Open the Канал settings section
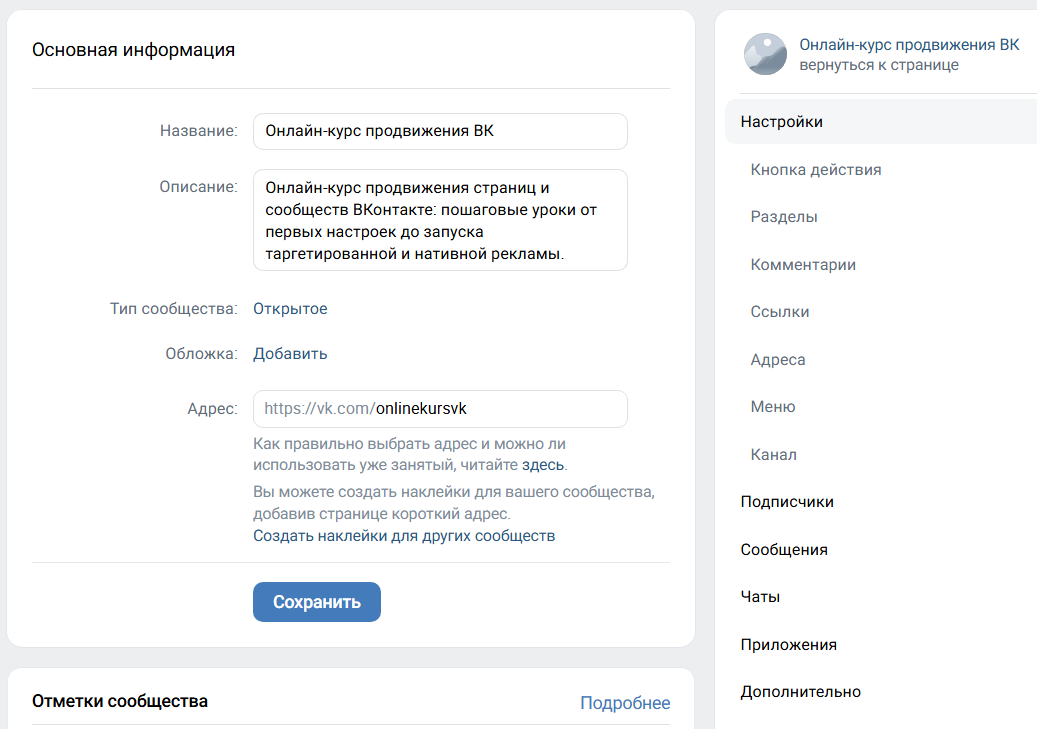 (x=772, y=454)
